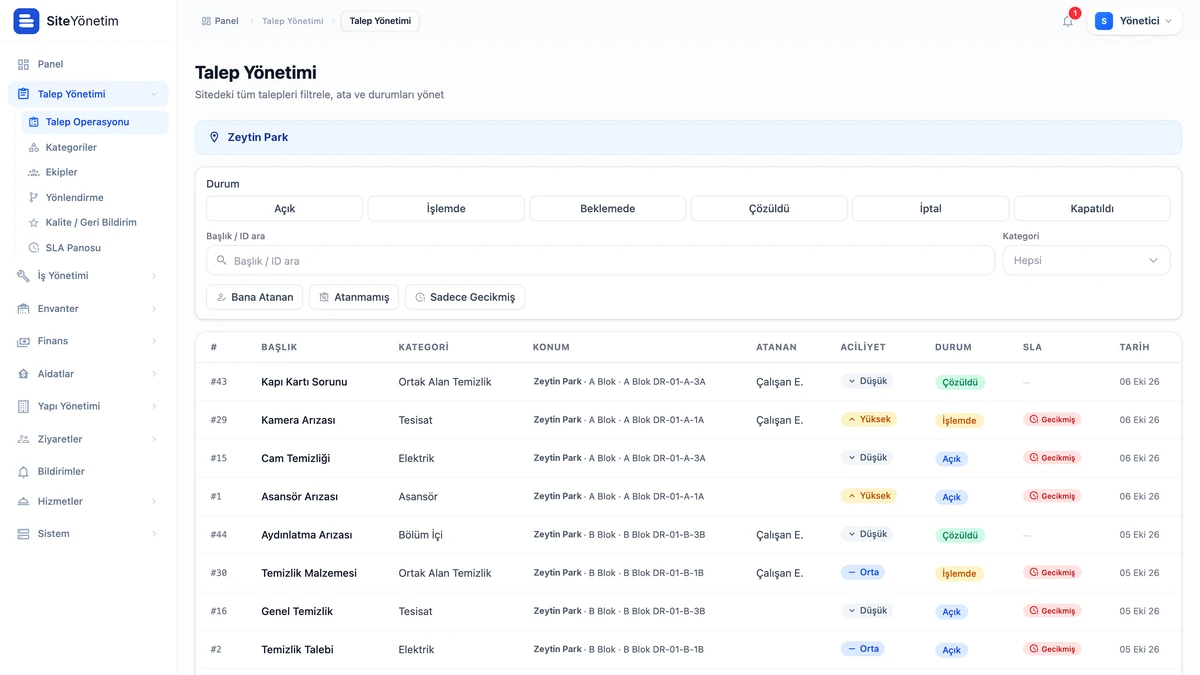This screenshot has height=675, width=1200.
Task: Click the Yüksek urgency badge for Asansör Arızası
Action: coord(869,496)
